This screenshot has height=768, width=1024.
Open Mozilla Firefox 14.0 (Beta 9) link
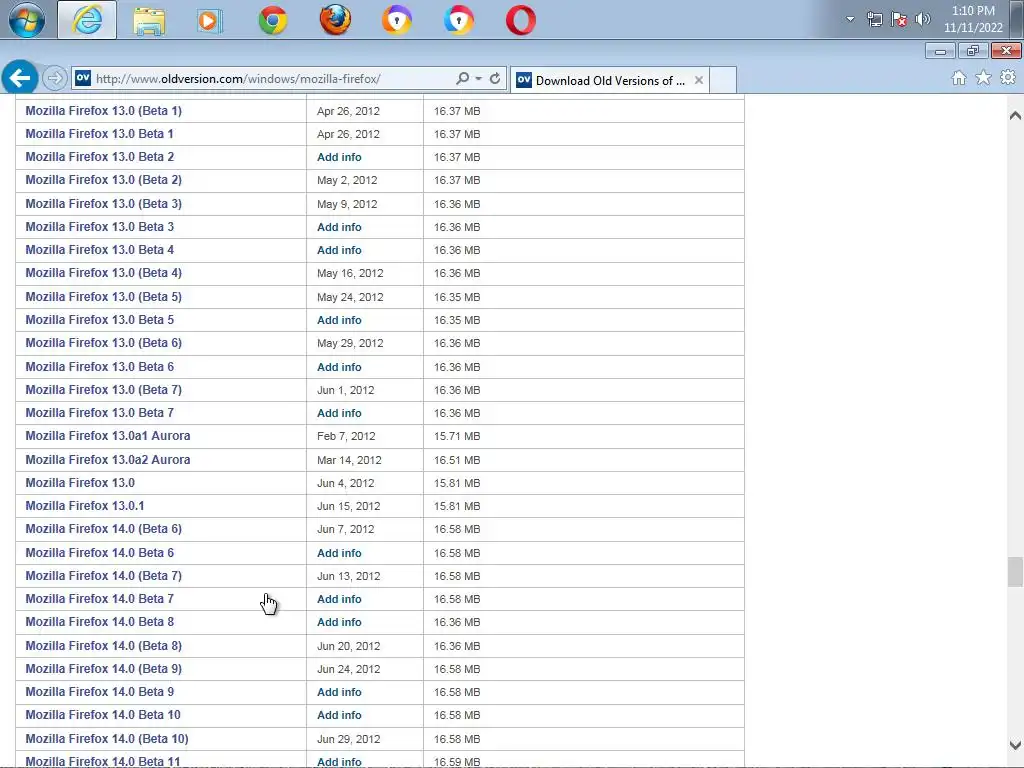click(103, 668)
